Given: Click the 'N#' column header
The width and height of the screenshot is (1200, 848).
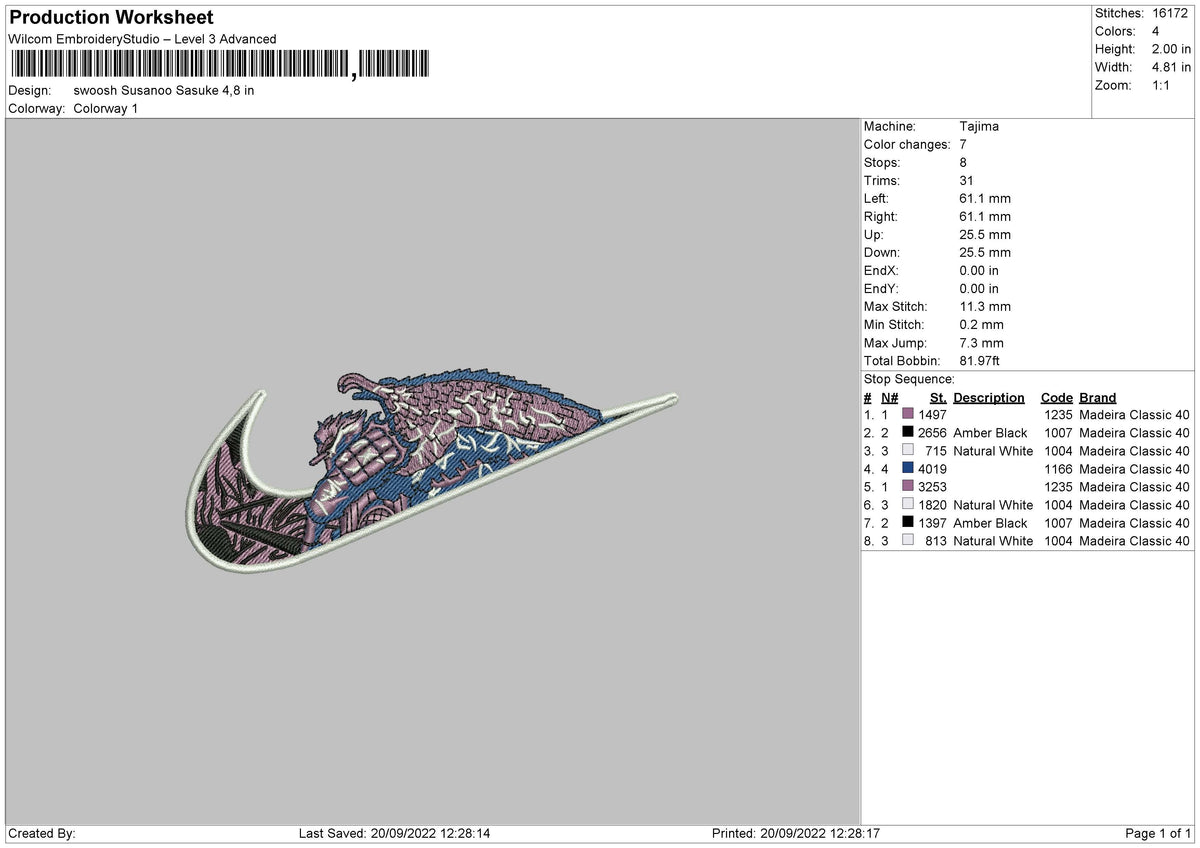Looking at the screenshot, I should tap(890, 397).
